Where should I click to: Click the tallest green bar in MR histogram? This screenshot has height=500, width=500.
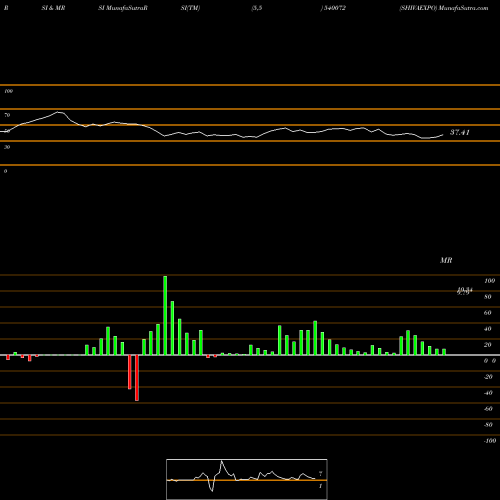coord(165,315)
